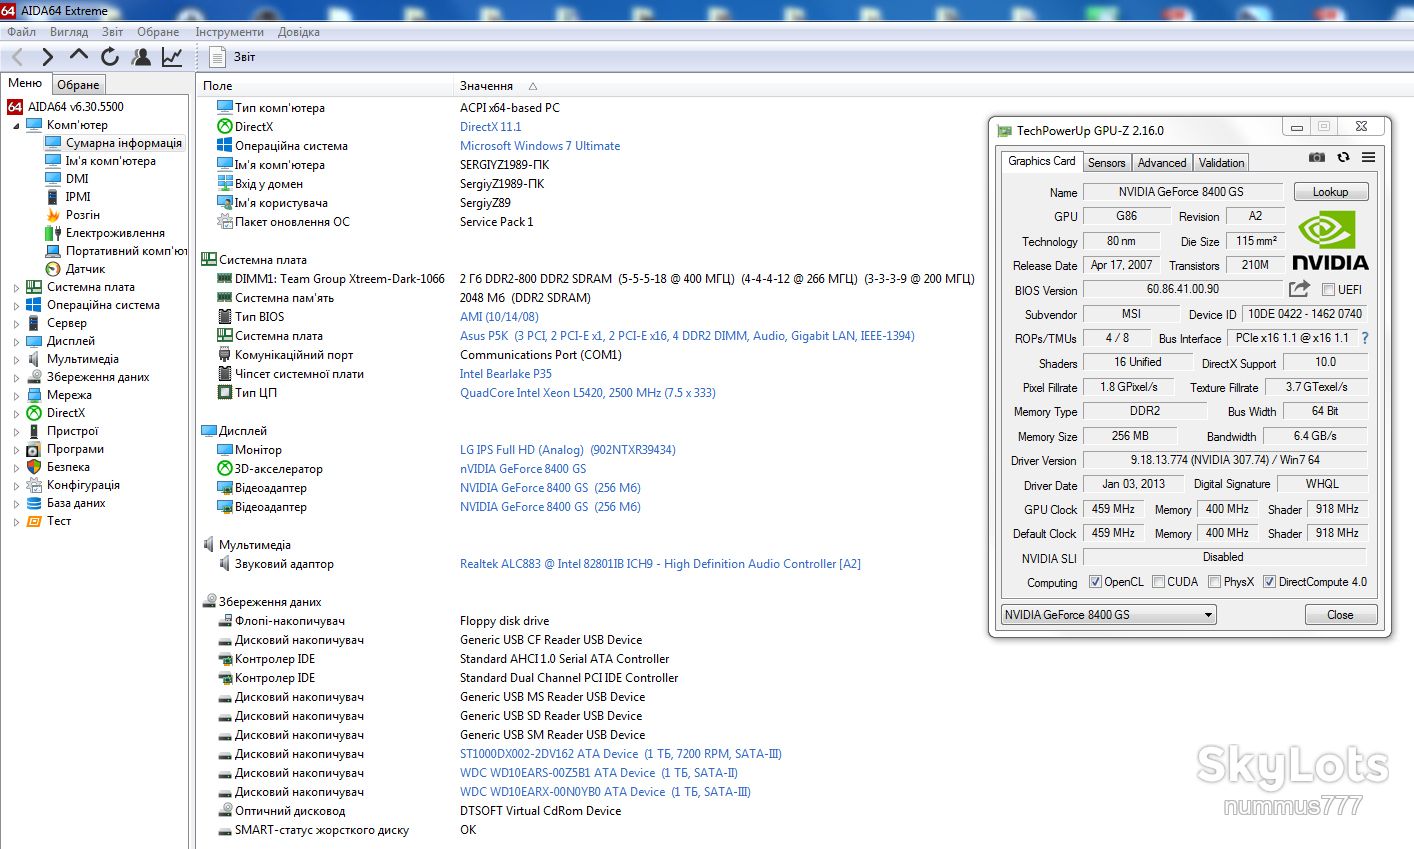This screenshot has height=849, width=1414.
Task: Toggle DirectCompute 4.0 checkbox
Action: click(1269, 582)
